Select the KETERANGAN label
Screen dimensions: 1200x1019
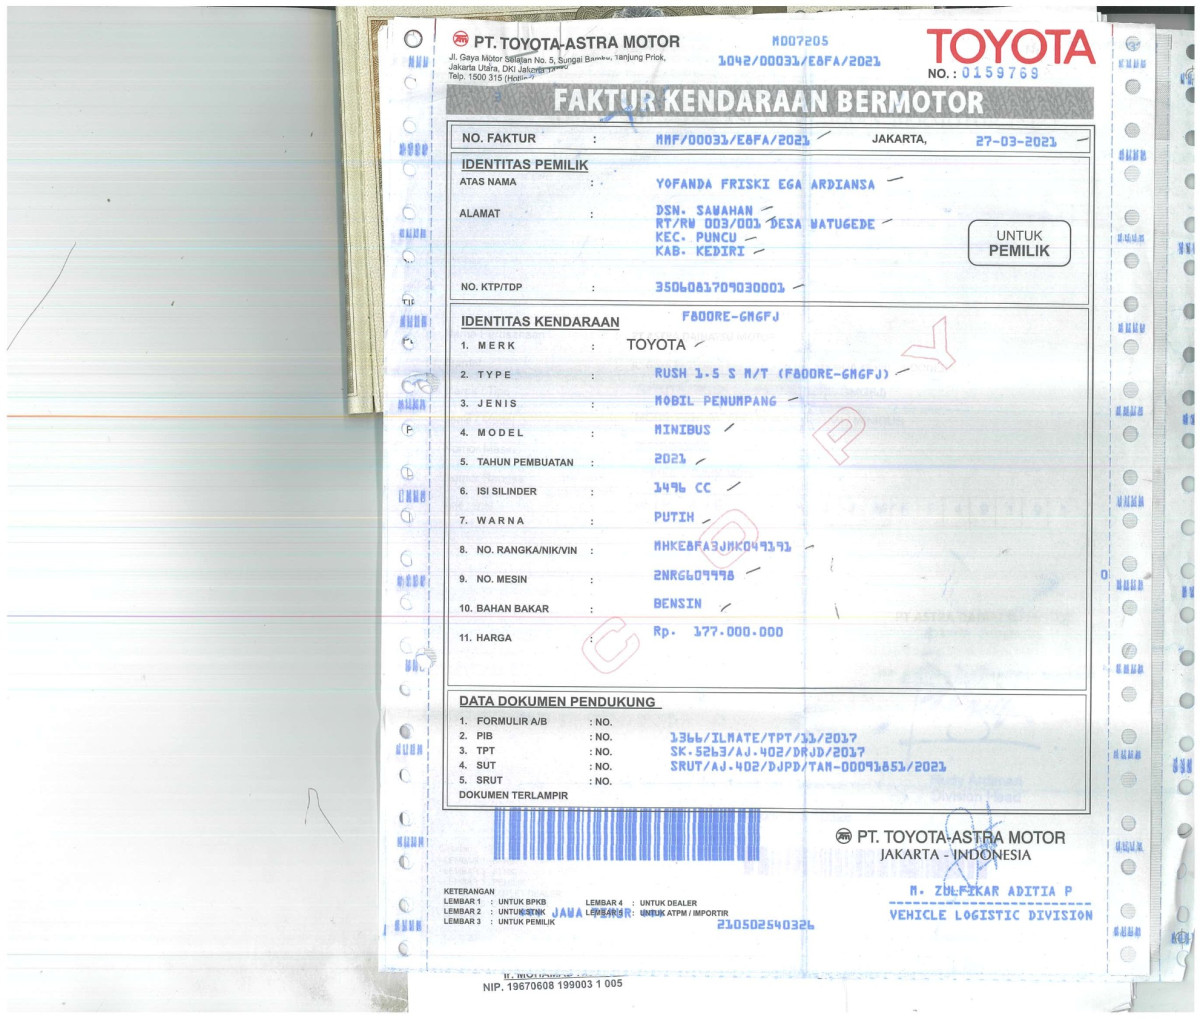coord(469,892)
